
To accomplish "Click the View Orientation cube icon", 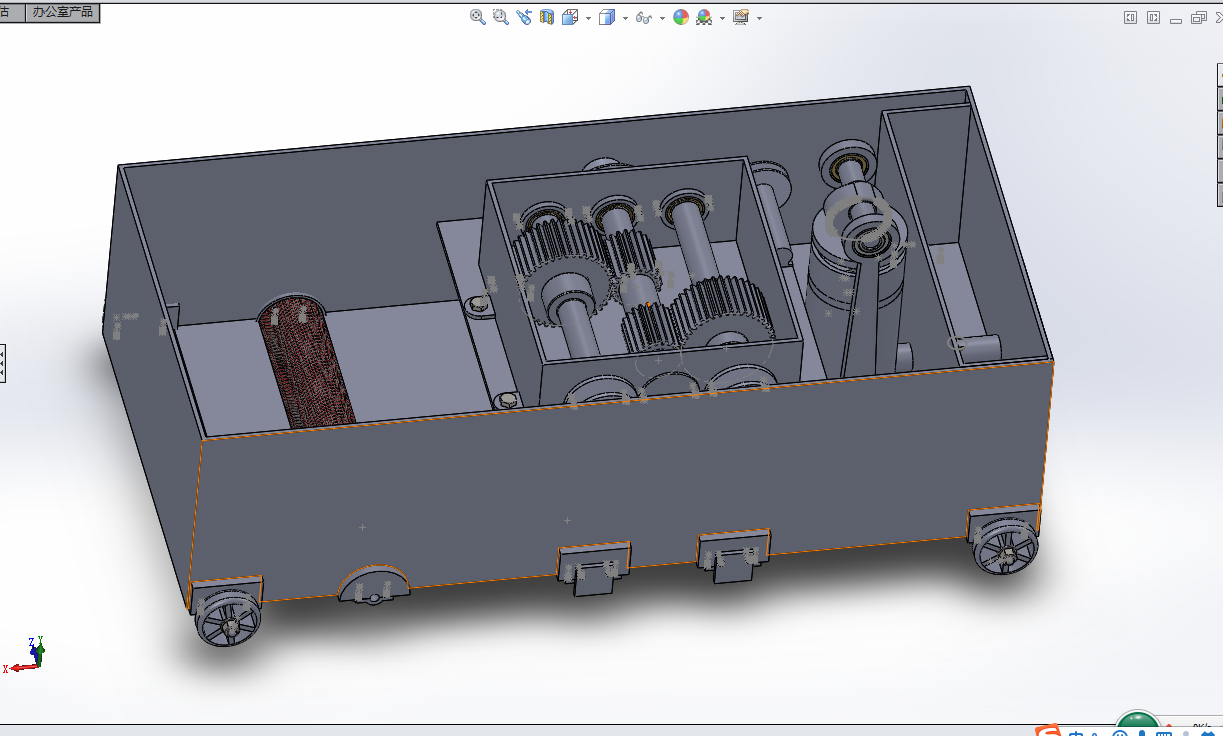I will click(570, 17).
